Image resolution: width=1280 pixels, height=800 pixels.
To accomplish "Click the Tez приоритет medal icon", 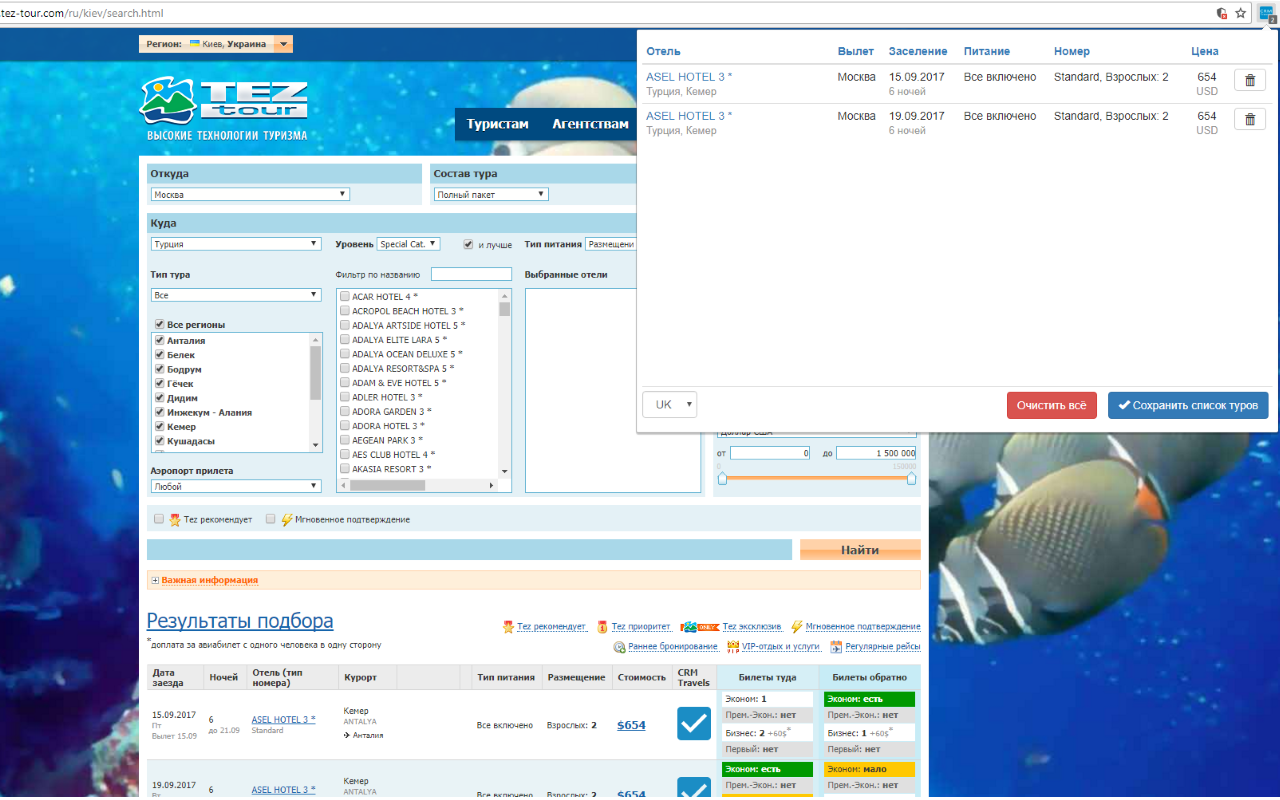I will pyautogui.click(x=602, y=627).
